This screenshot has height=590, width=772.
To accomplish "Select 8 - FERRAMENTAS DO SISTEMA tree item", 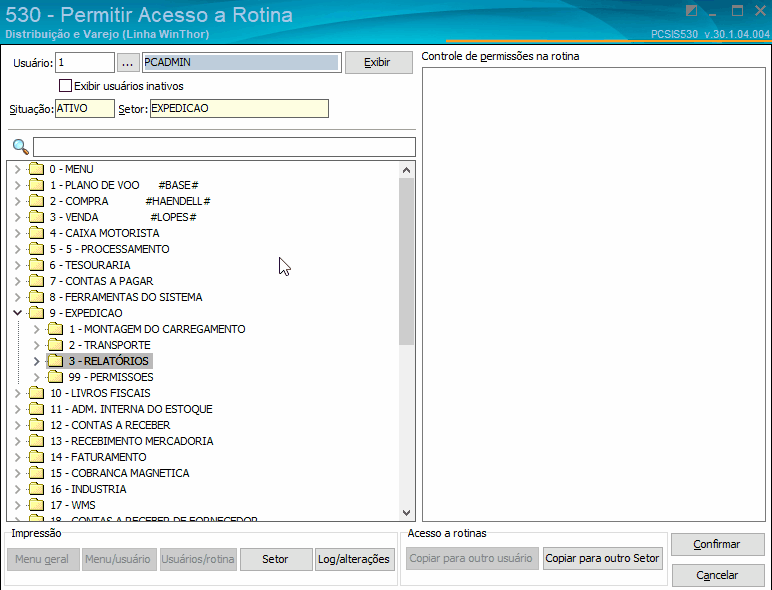I will (126, 297).
